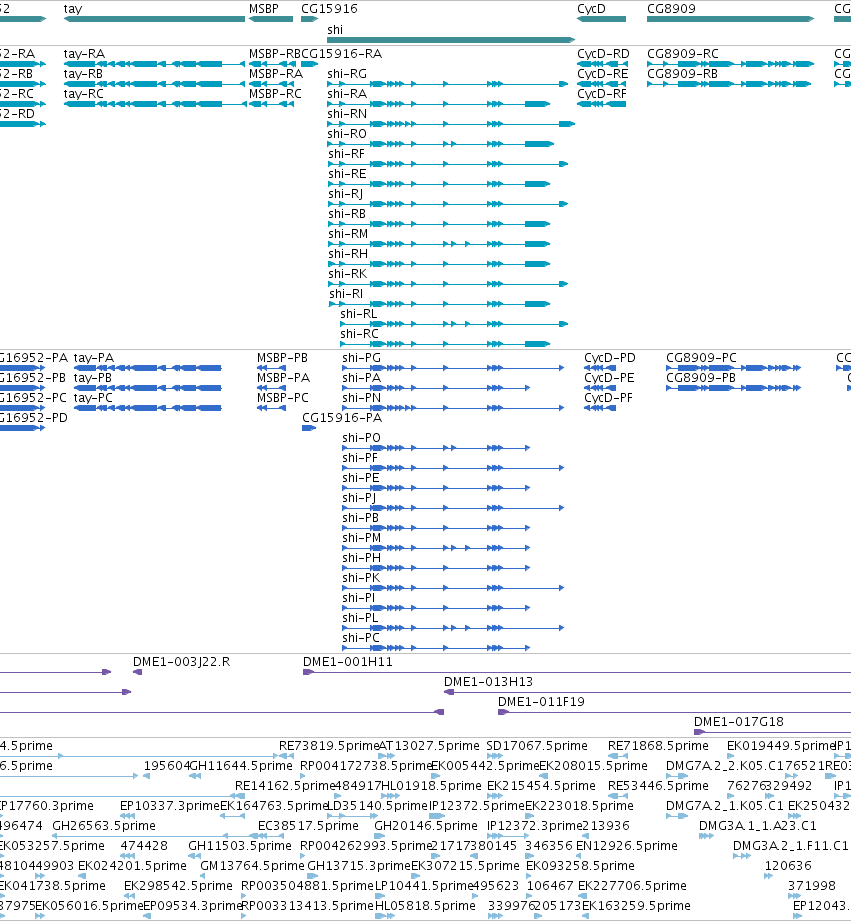This screenshot has width=851, height=921.
Task: Click transcript shi-RL
Action: tap(359, 314)
